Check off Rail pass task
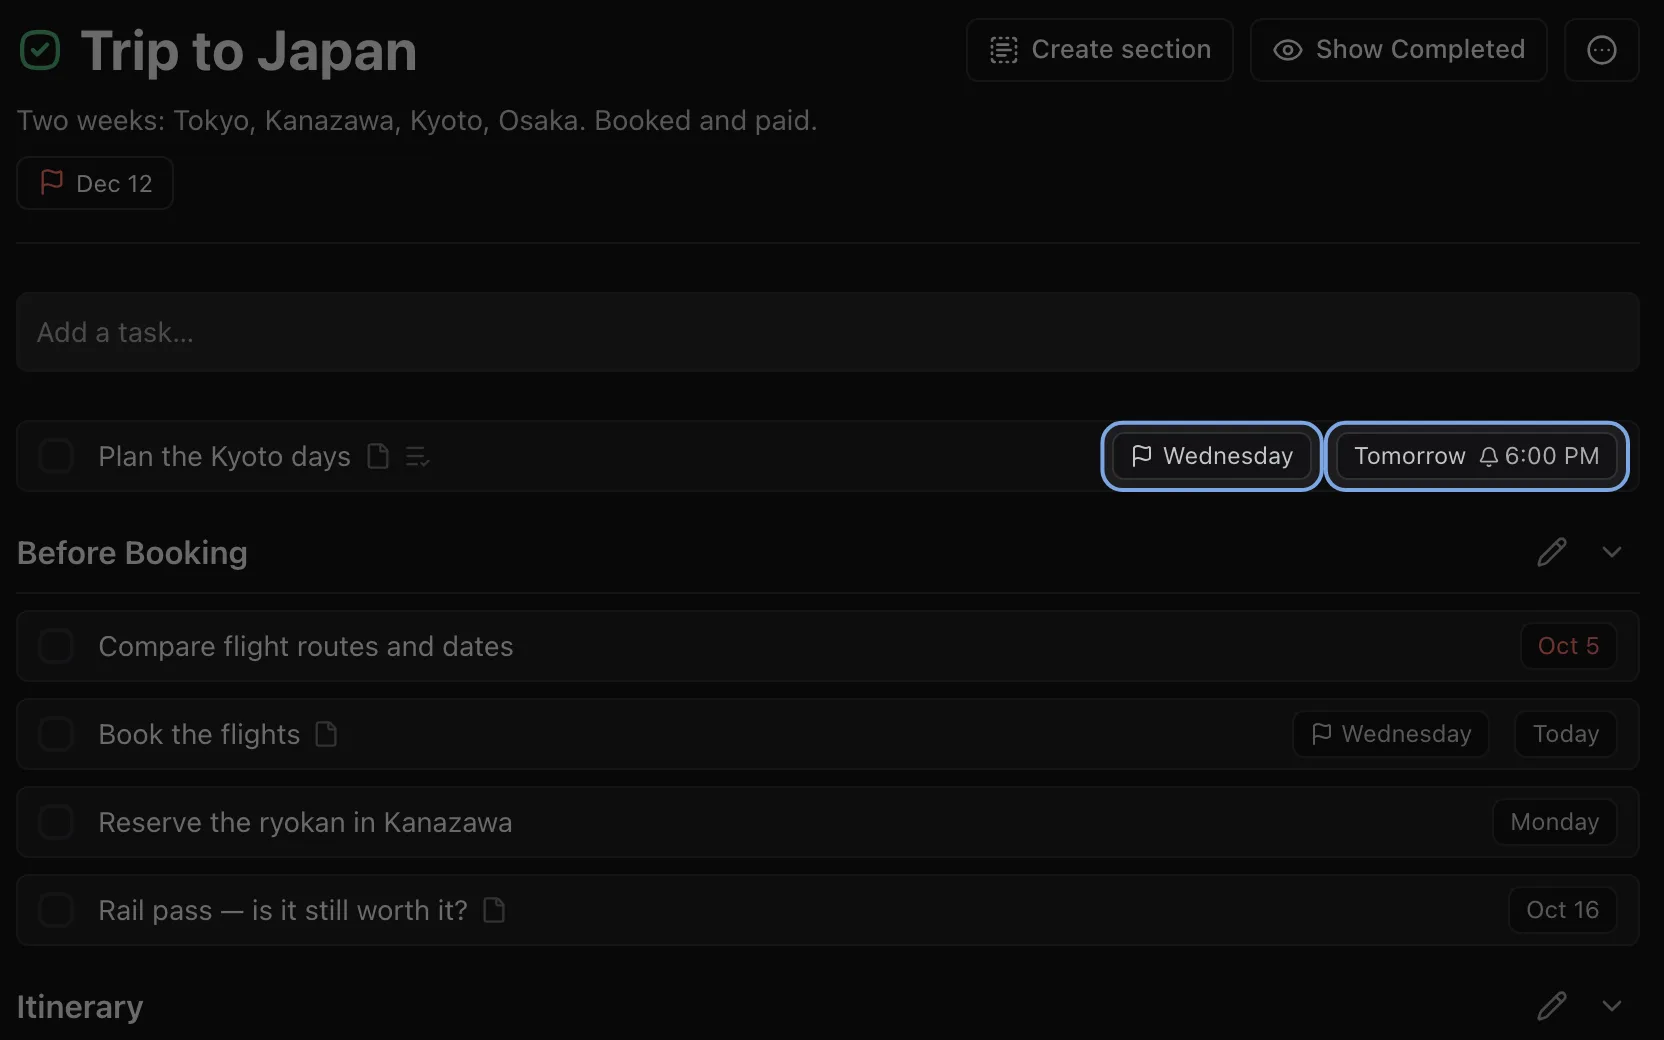 (x=56, y=910)
